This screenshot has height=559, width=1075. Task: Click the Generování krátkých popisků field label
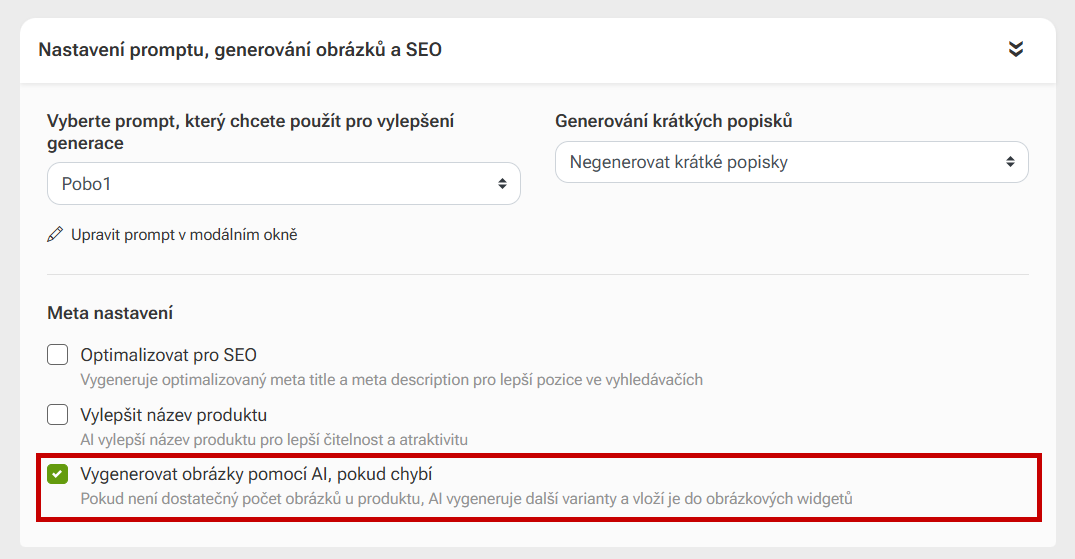[673, 121]
